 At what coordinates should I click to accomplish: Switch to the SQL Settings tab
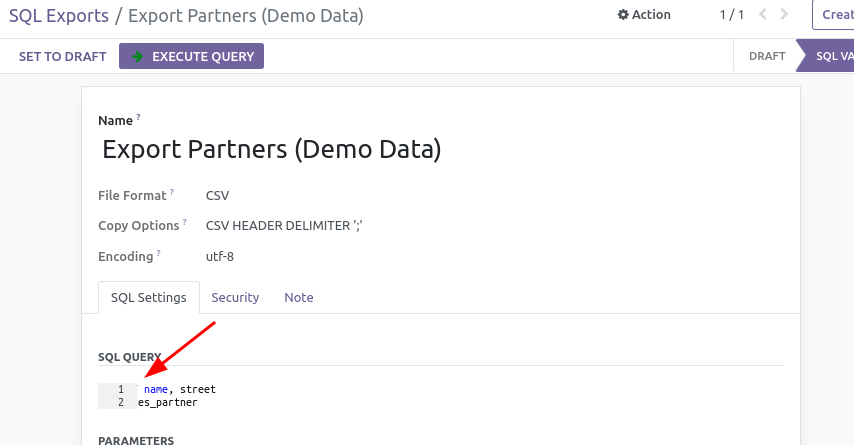pyautogui.click(x=149, y=297)
